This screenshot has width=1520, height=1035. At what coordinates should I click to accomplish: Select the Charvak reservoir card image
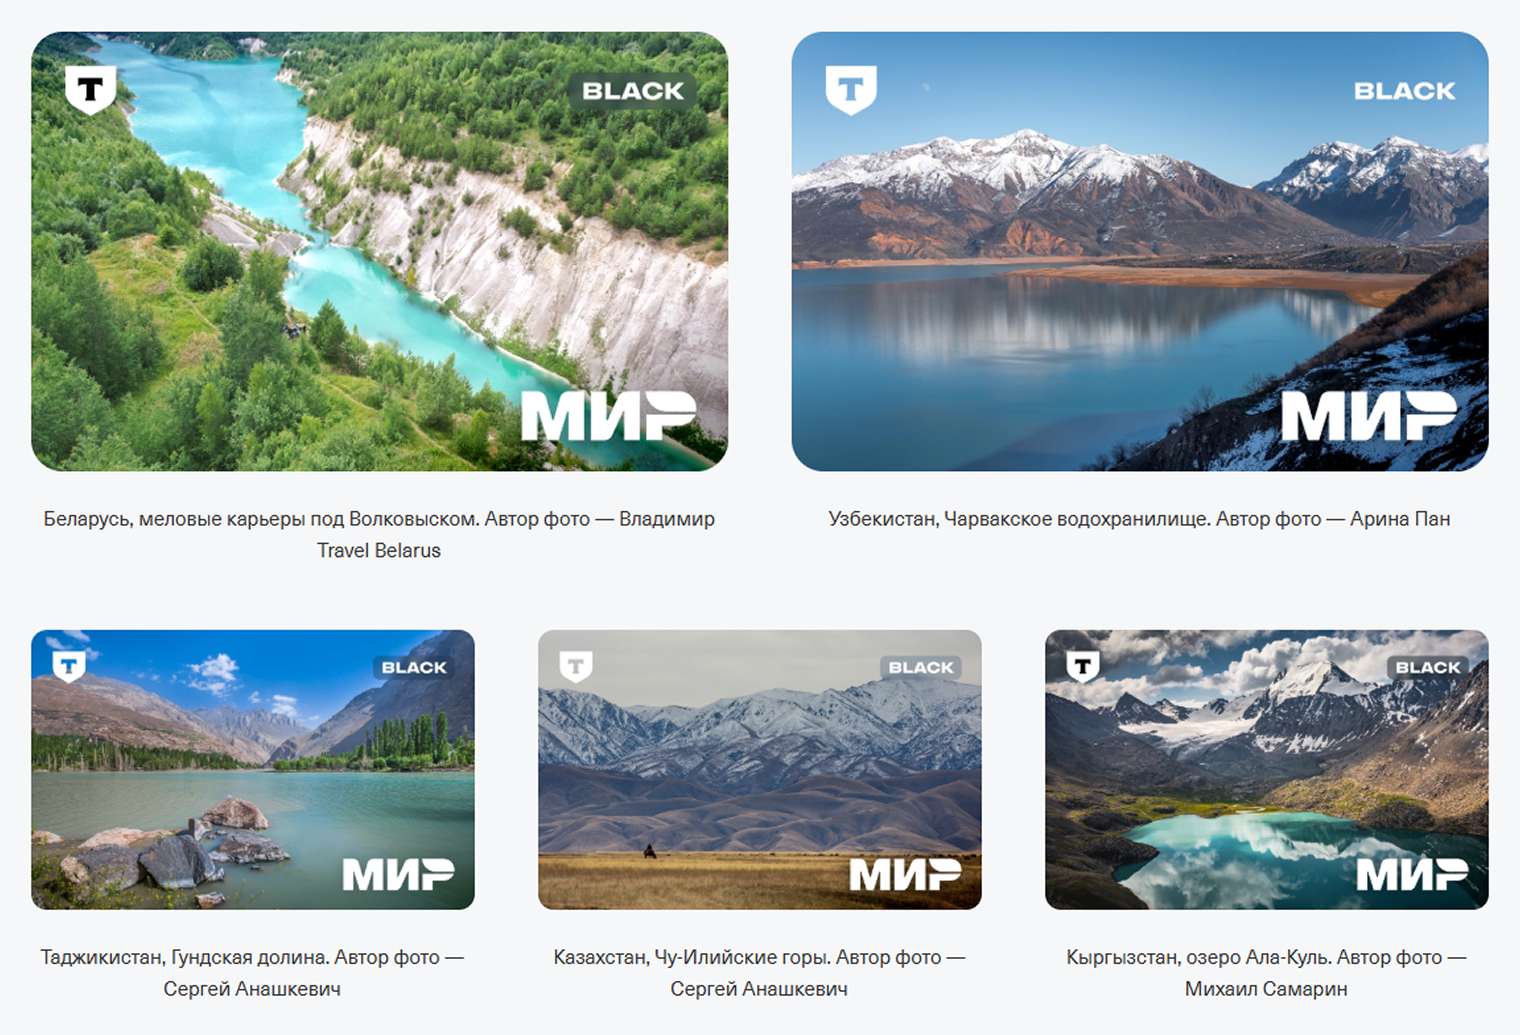(x=1140, y=251)
